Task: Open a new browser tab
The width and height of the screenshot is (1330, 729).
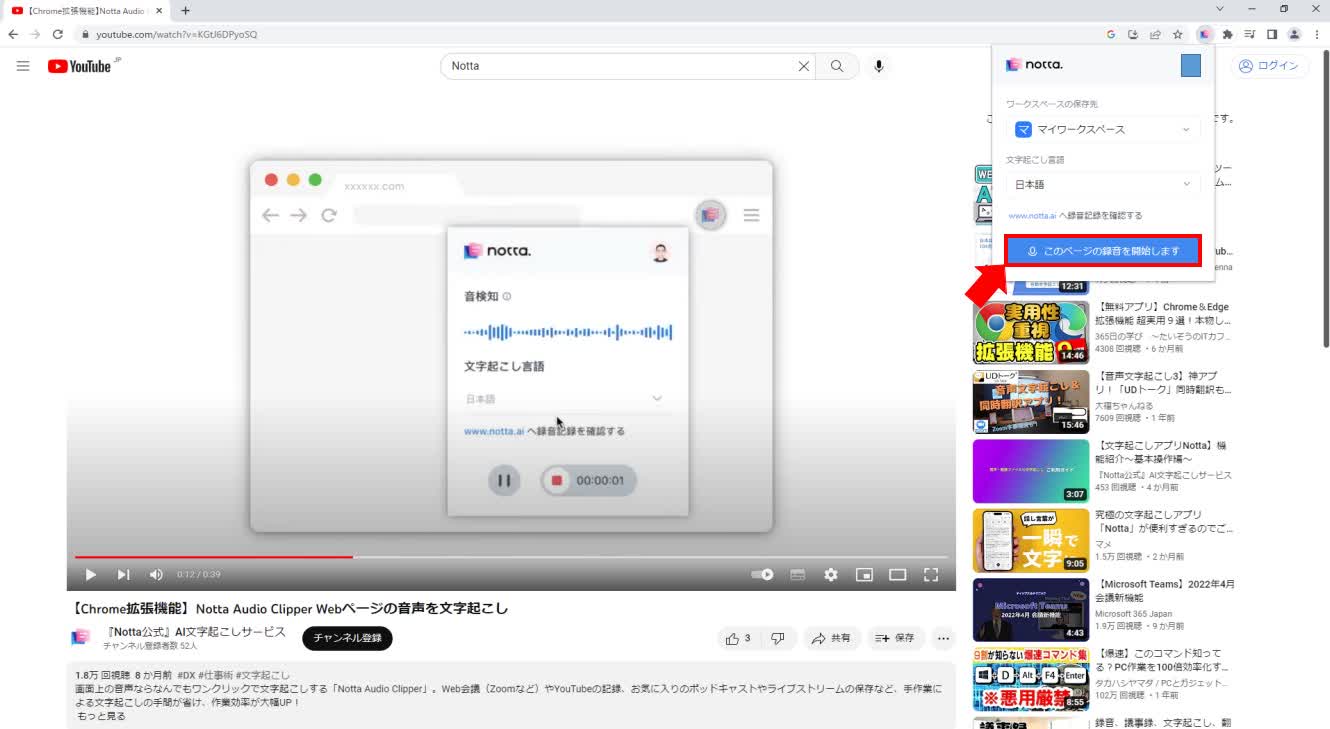Action: pos(185,10)
